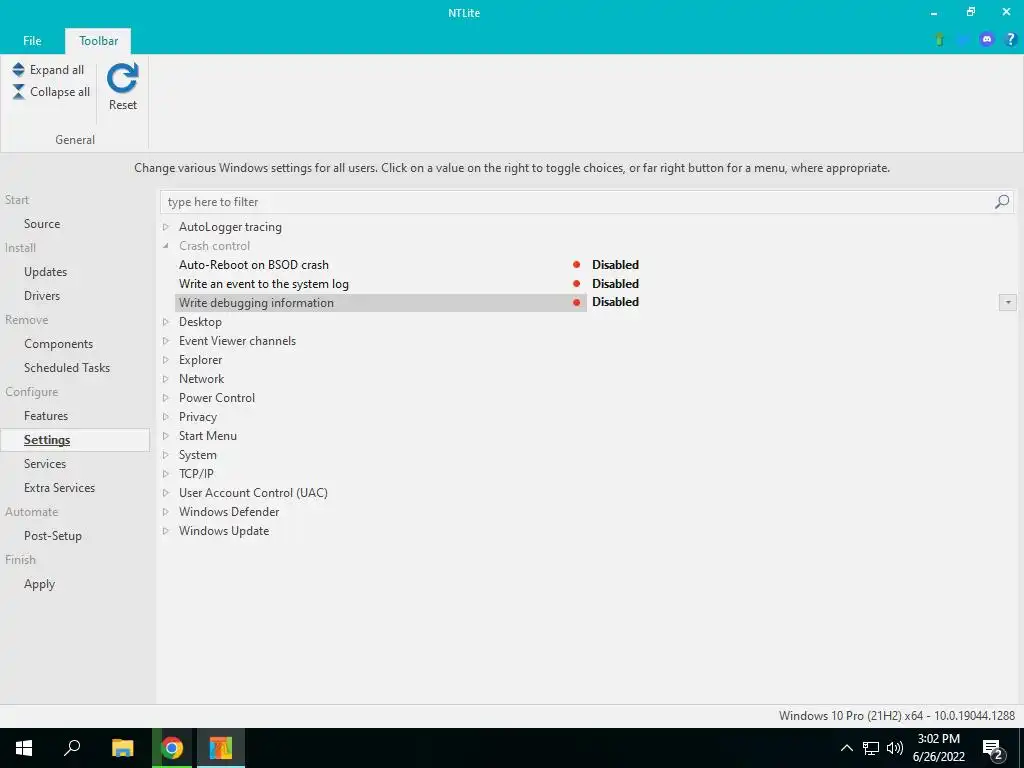The image size is (1024, 768).
Task: Click the network tray icon
Action: [871, 748]
